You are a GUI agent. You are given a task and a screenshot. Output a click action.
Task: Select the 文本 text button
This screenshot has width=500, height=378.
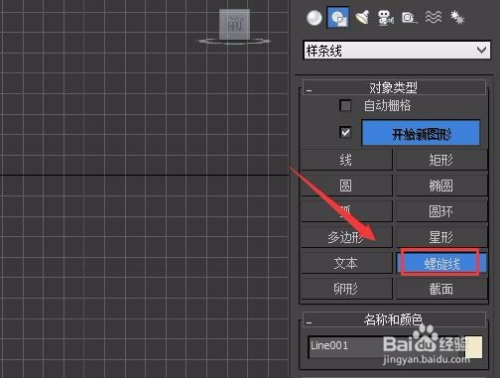pos(346,263)
